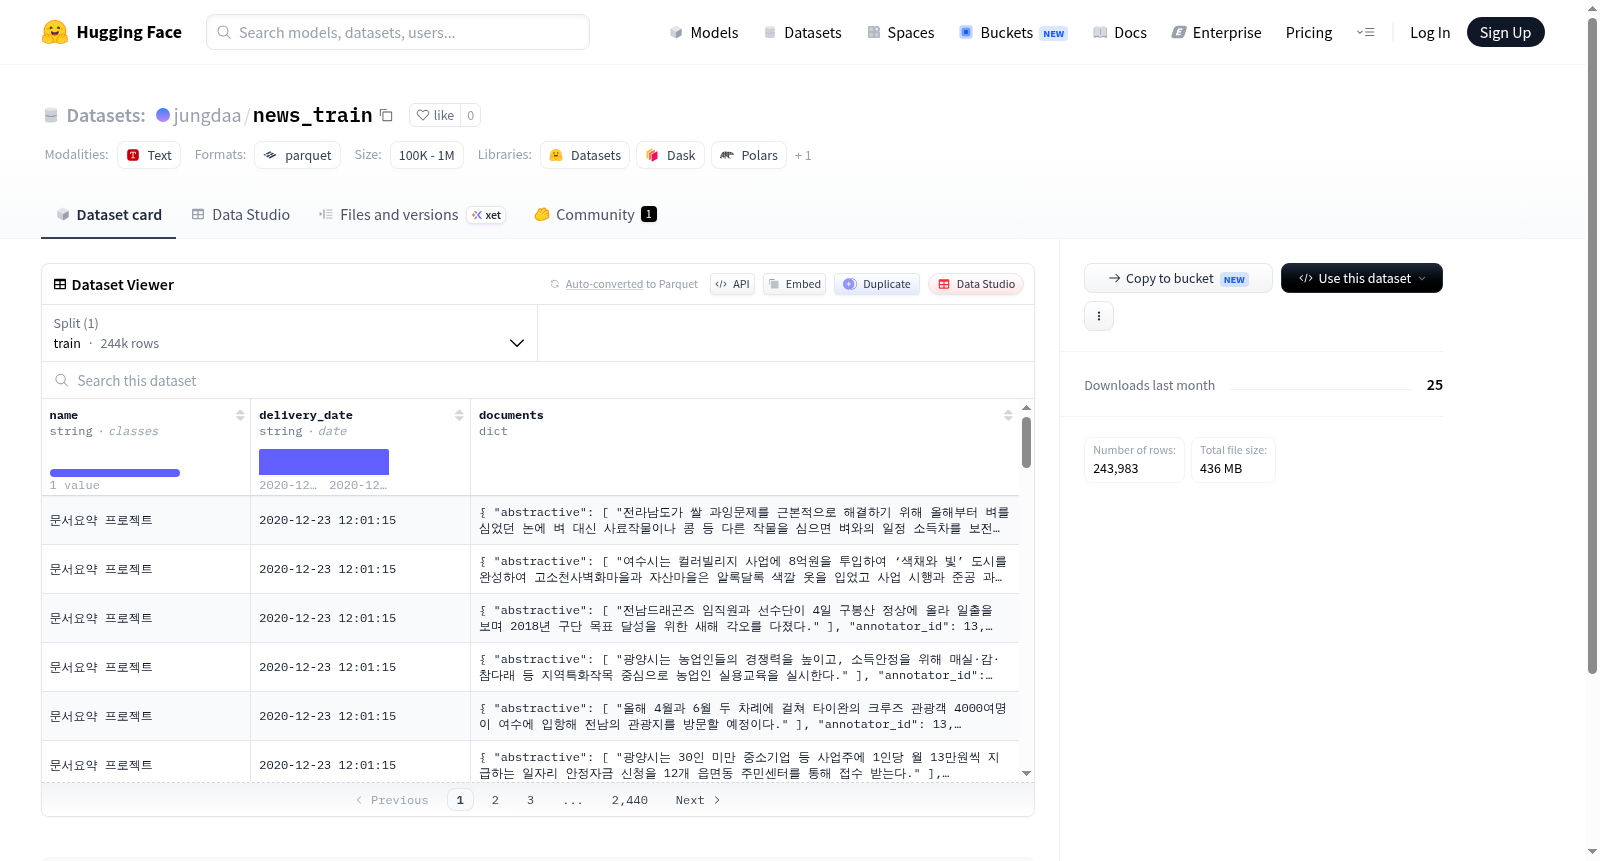View the Pricing page
The height and width of the screenshot is (861, 1600).
pyautogui.click(x=1309, y=33)
